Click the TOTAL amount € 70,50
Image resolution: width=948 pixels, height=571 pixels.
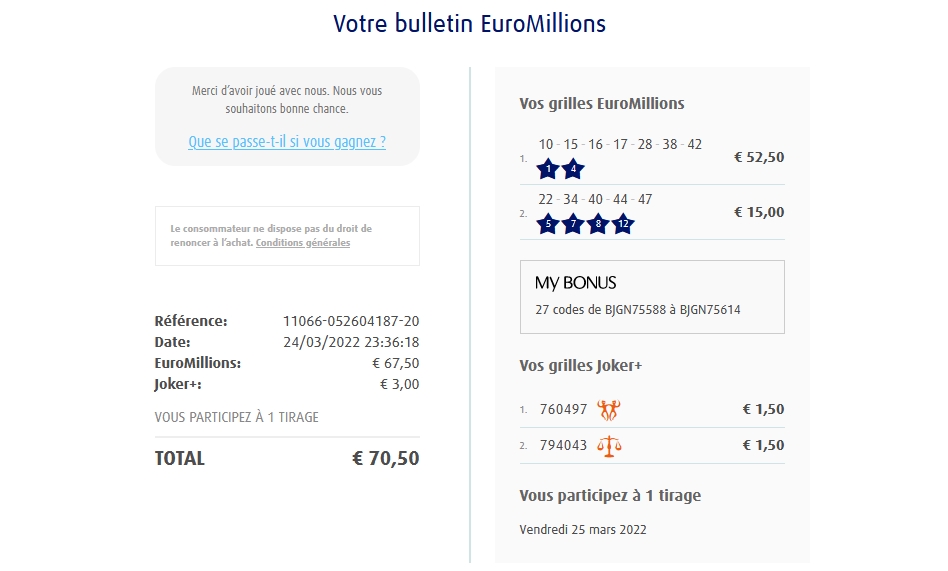[385, 459]
